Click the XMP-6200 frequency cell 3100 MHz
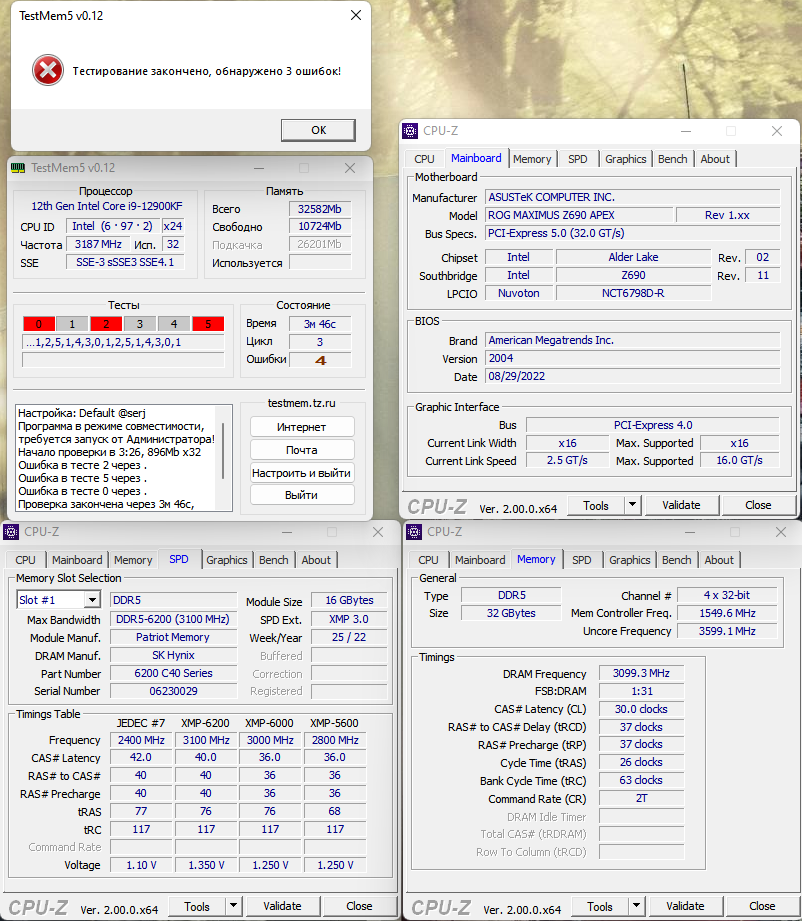 click(206, 740)
